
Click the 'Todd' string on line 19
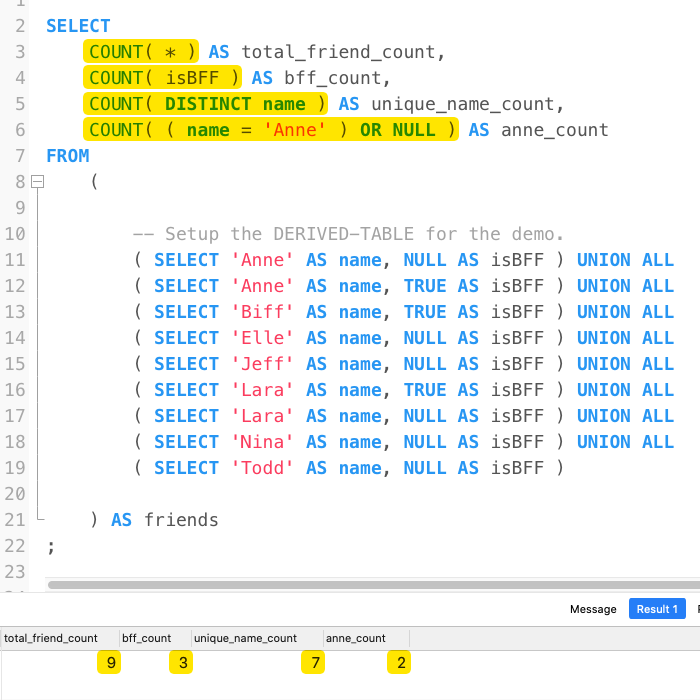(264, 468)
